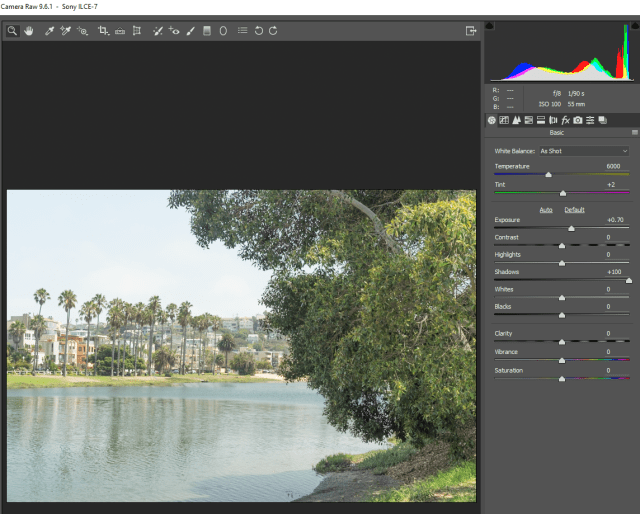Open the Preferences dialog icon
The image size is (640, 514).
(242, 31)
